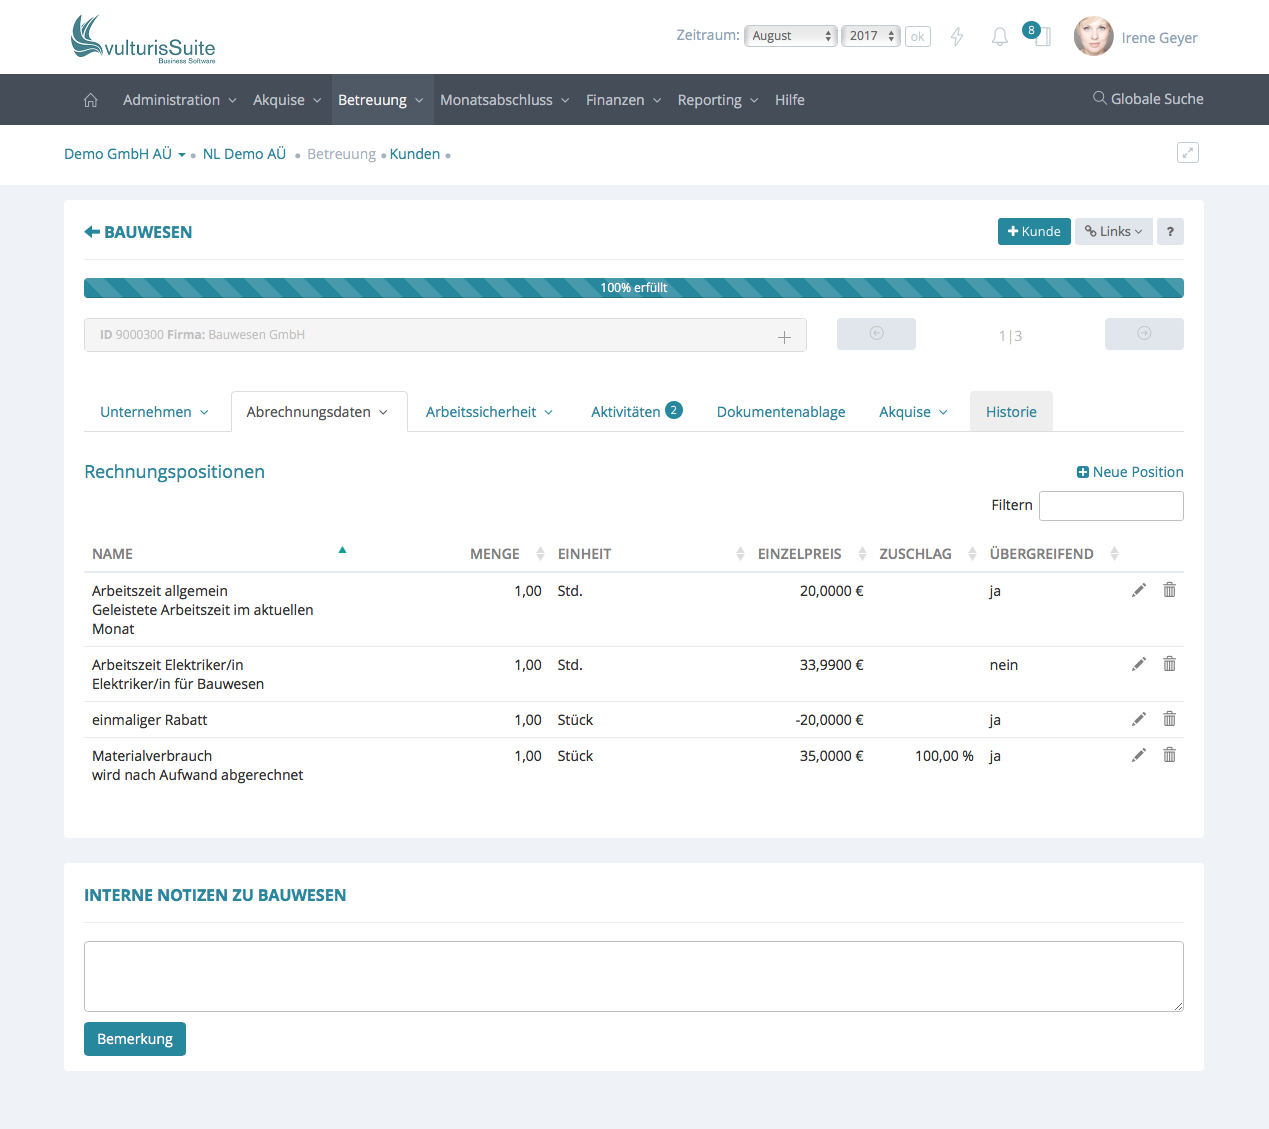The image size is (1269, 1129).
Task: Expand the Demo GmbH AÜ breadcrumb dropdown
Action: point(182,155)
